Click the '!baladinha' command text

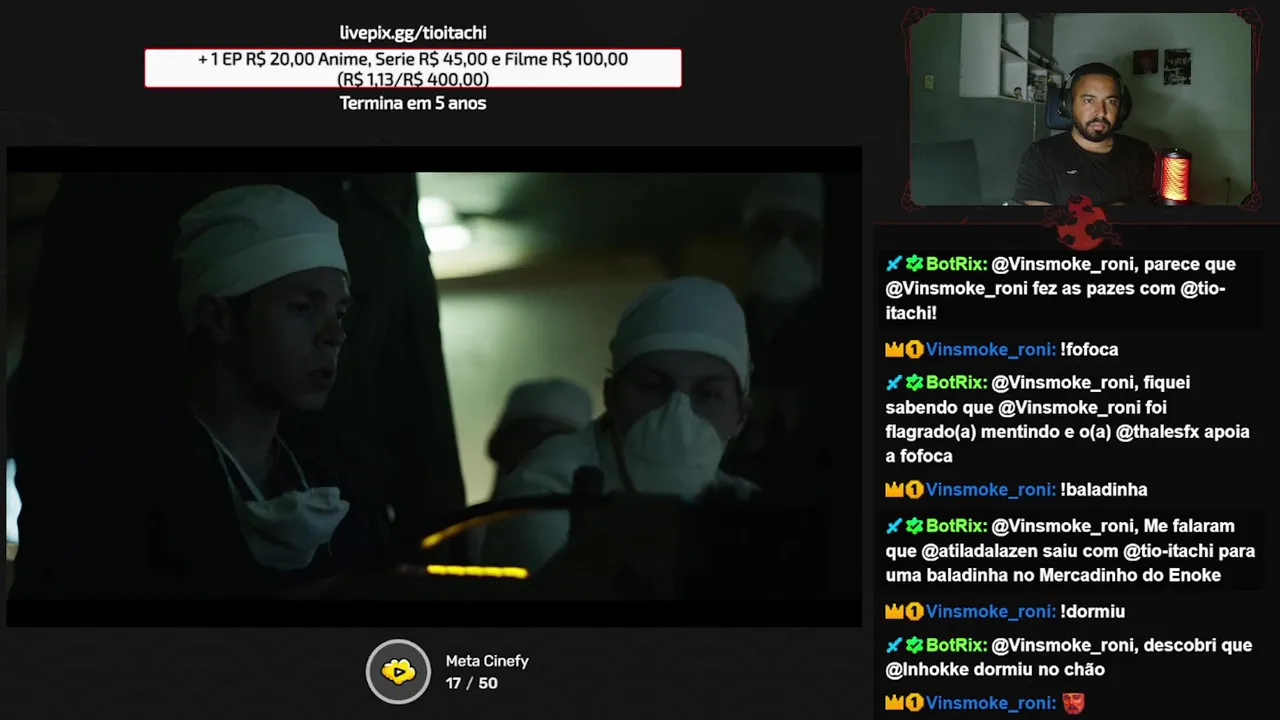1104,490
